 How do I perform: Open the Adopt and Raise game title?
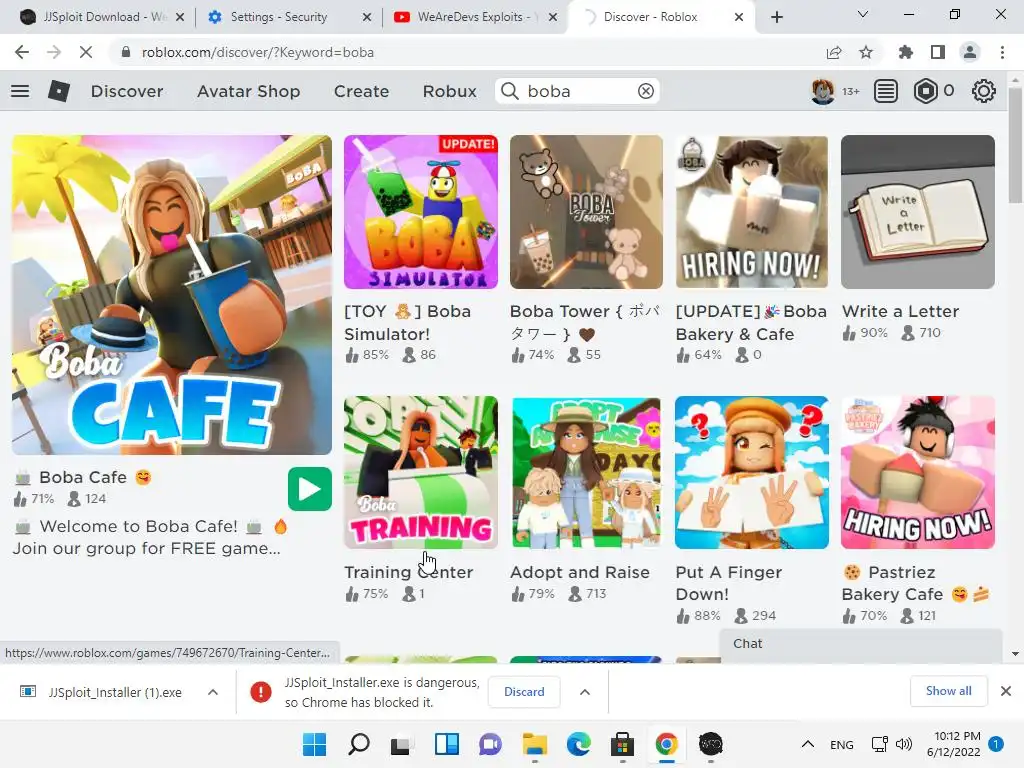(x=580, y=572)
